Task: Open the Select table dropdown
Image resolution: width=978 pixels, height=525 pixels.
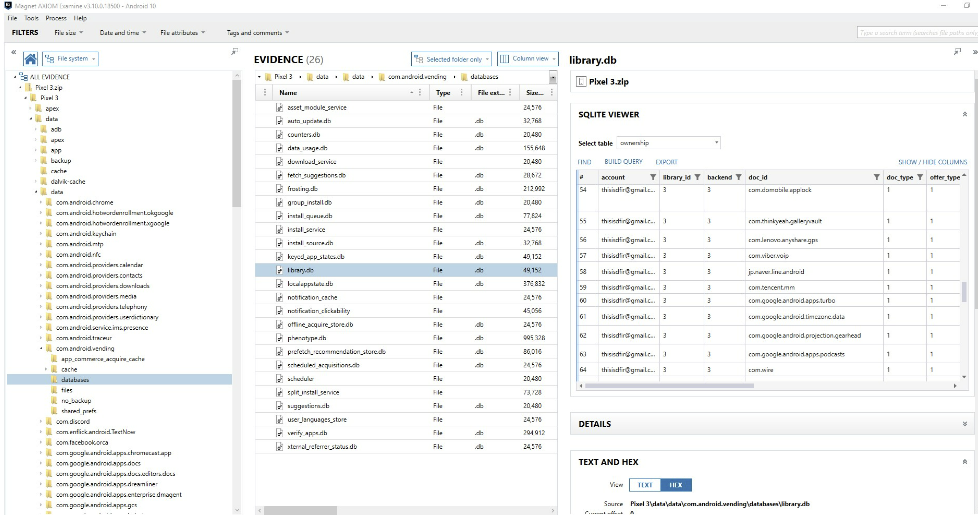Action: pos(669,143)
